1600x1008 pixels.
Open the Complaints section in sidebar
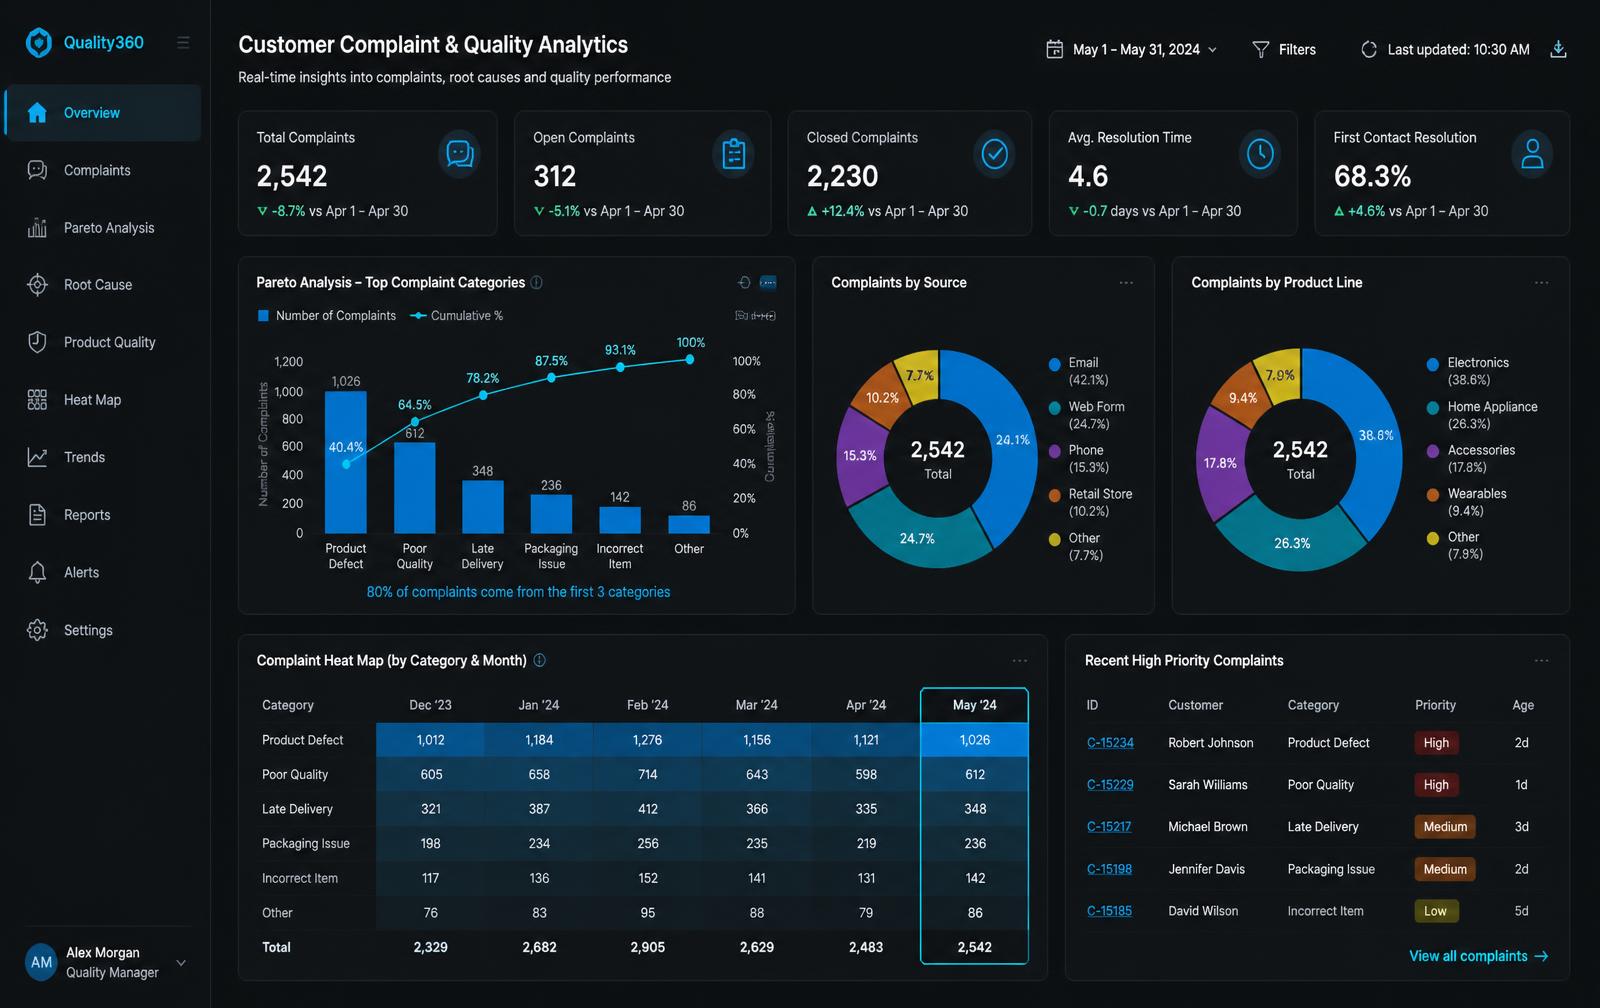[x=103, y=170]
